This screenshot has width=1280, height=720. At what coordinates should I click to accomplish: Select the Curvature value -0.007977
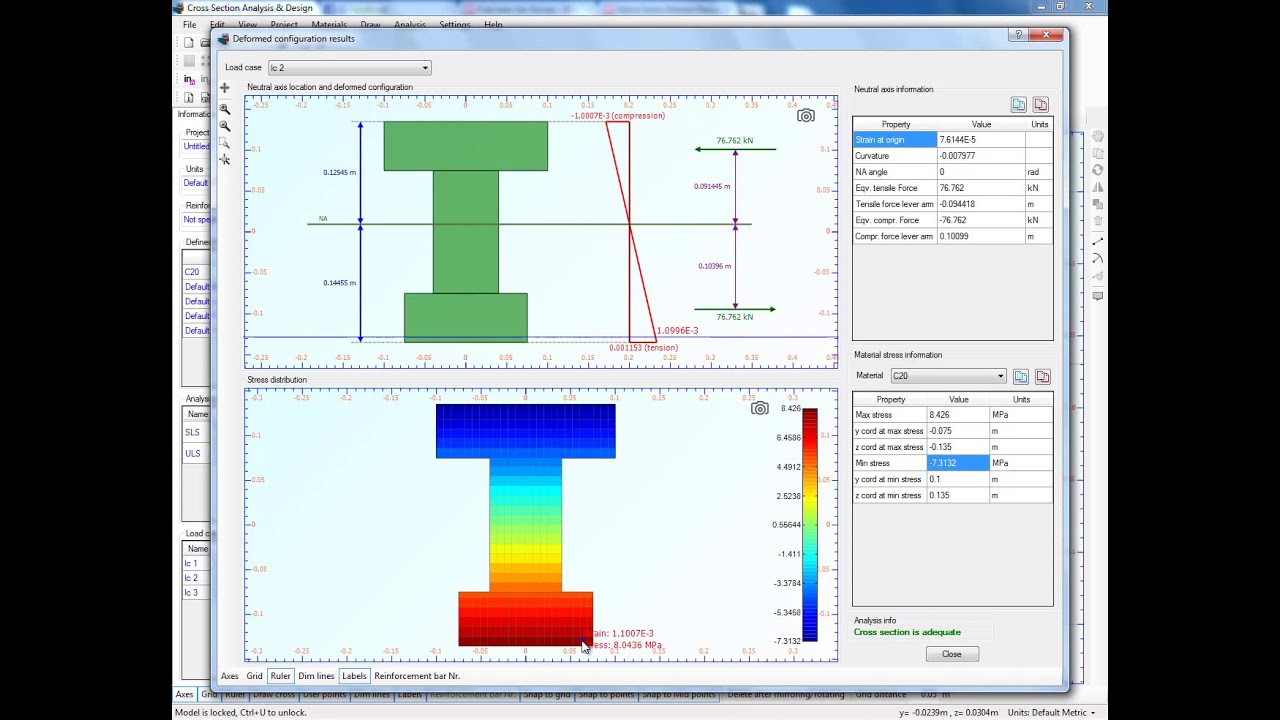[980, 156]
